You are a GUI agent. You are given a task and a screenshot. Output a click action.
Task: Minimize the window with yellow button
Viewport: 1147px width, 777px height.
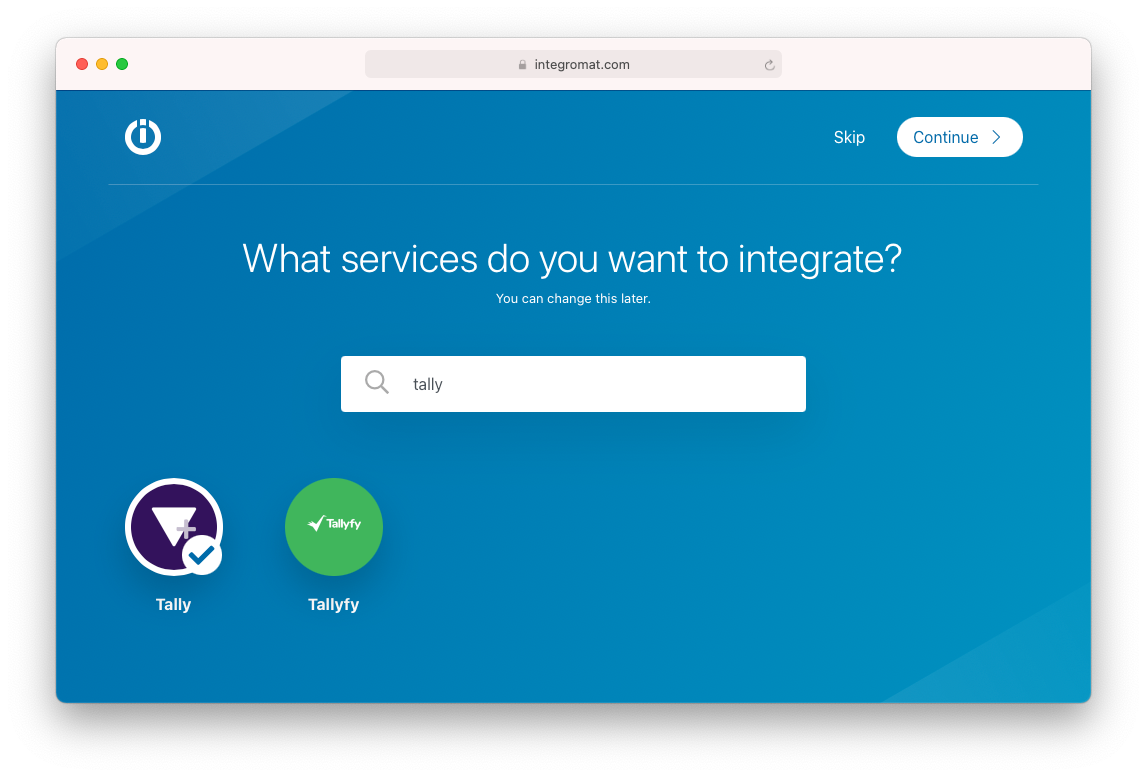(x=102, y=64)
